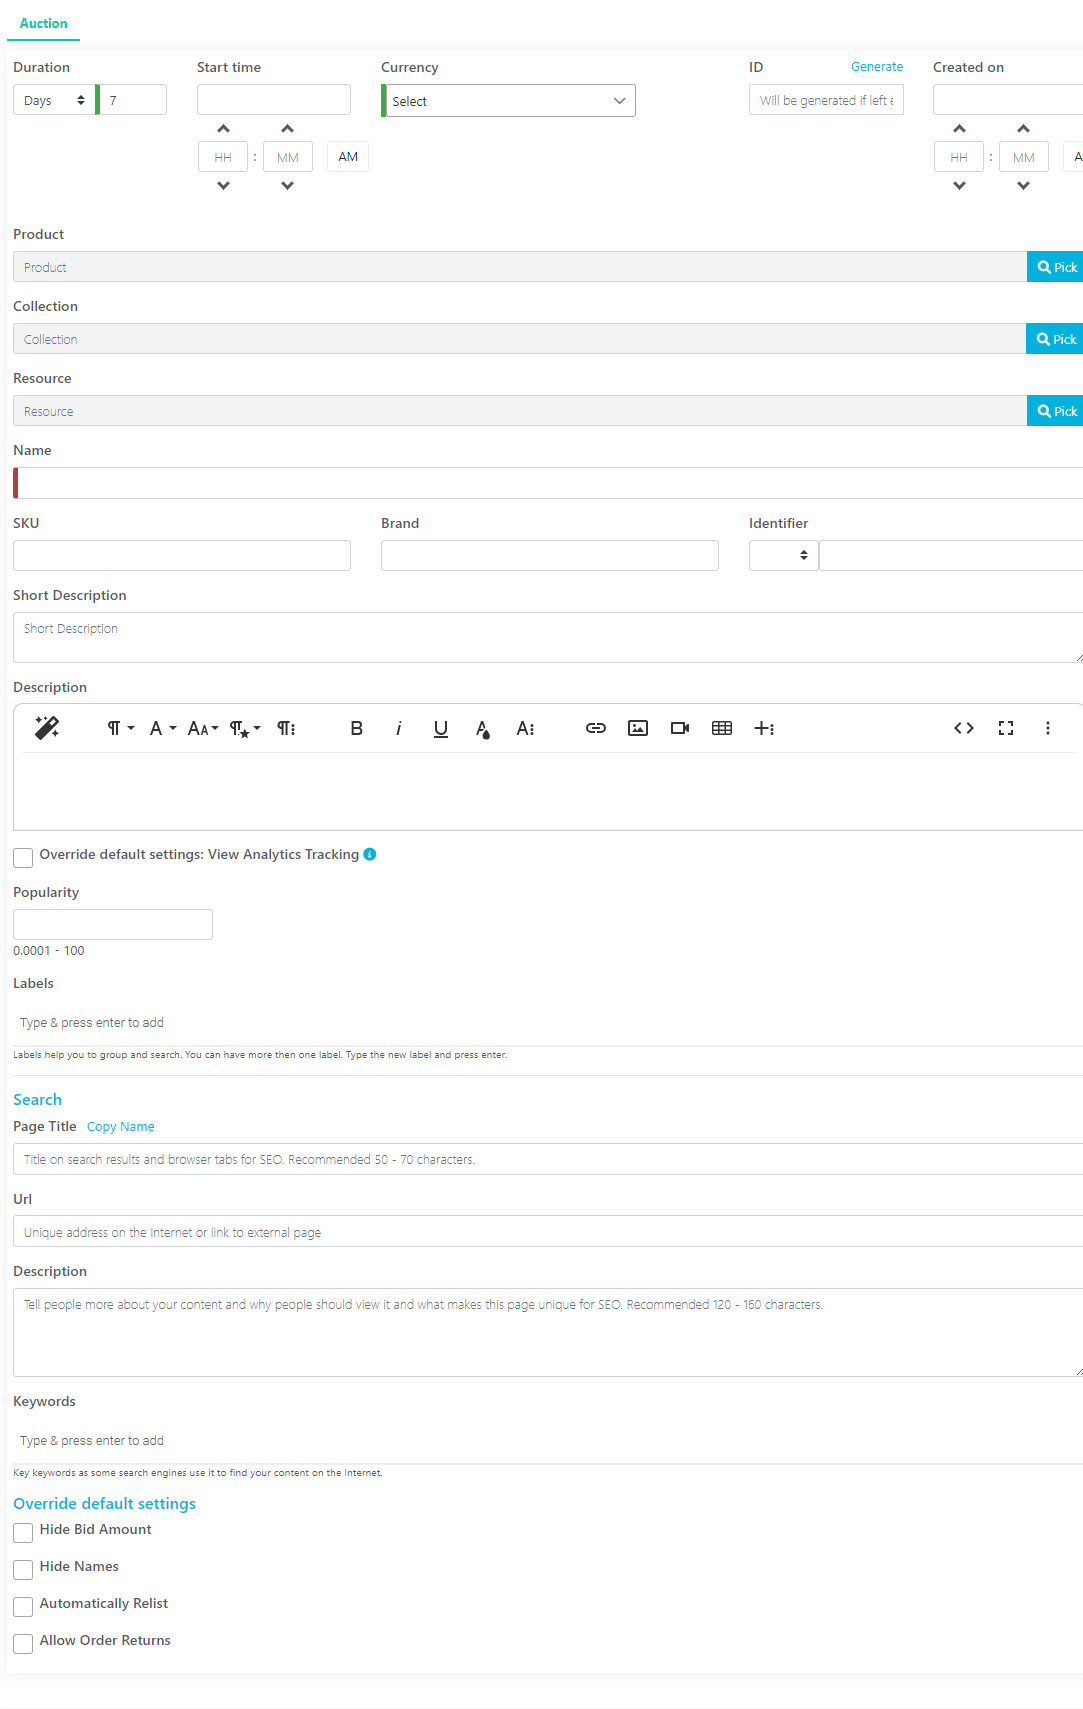The image size is (1083, 1709).
Task: Open paragraph style dropdown with star
Action: 245,728
